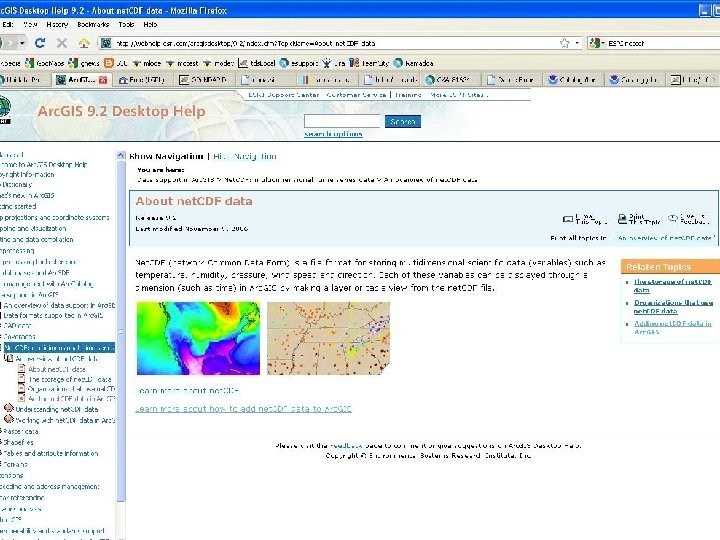The height and width of the screenshot is (540, 720).
Task: Click the ESRI Support Center link
Action: coord(283,95)
